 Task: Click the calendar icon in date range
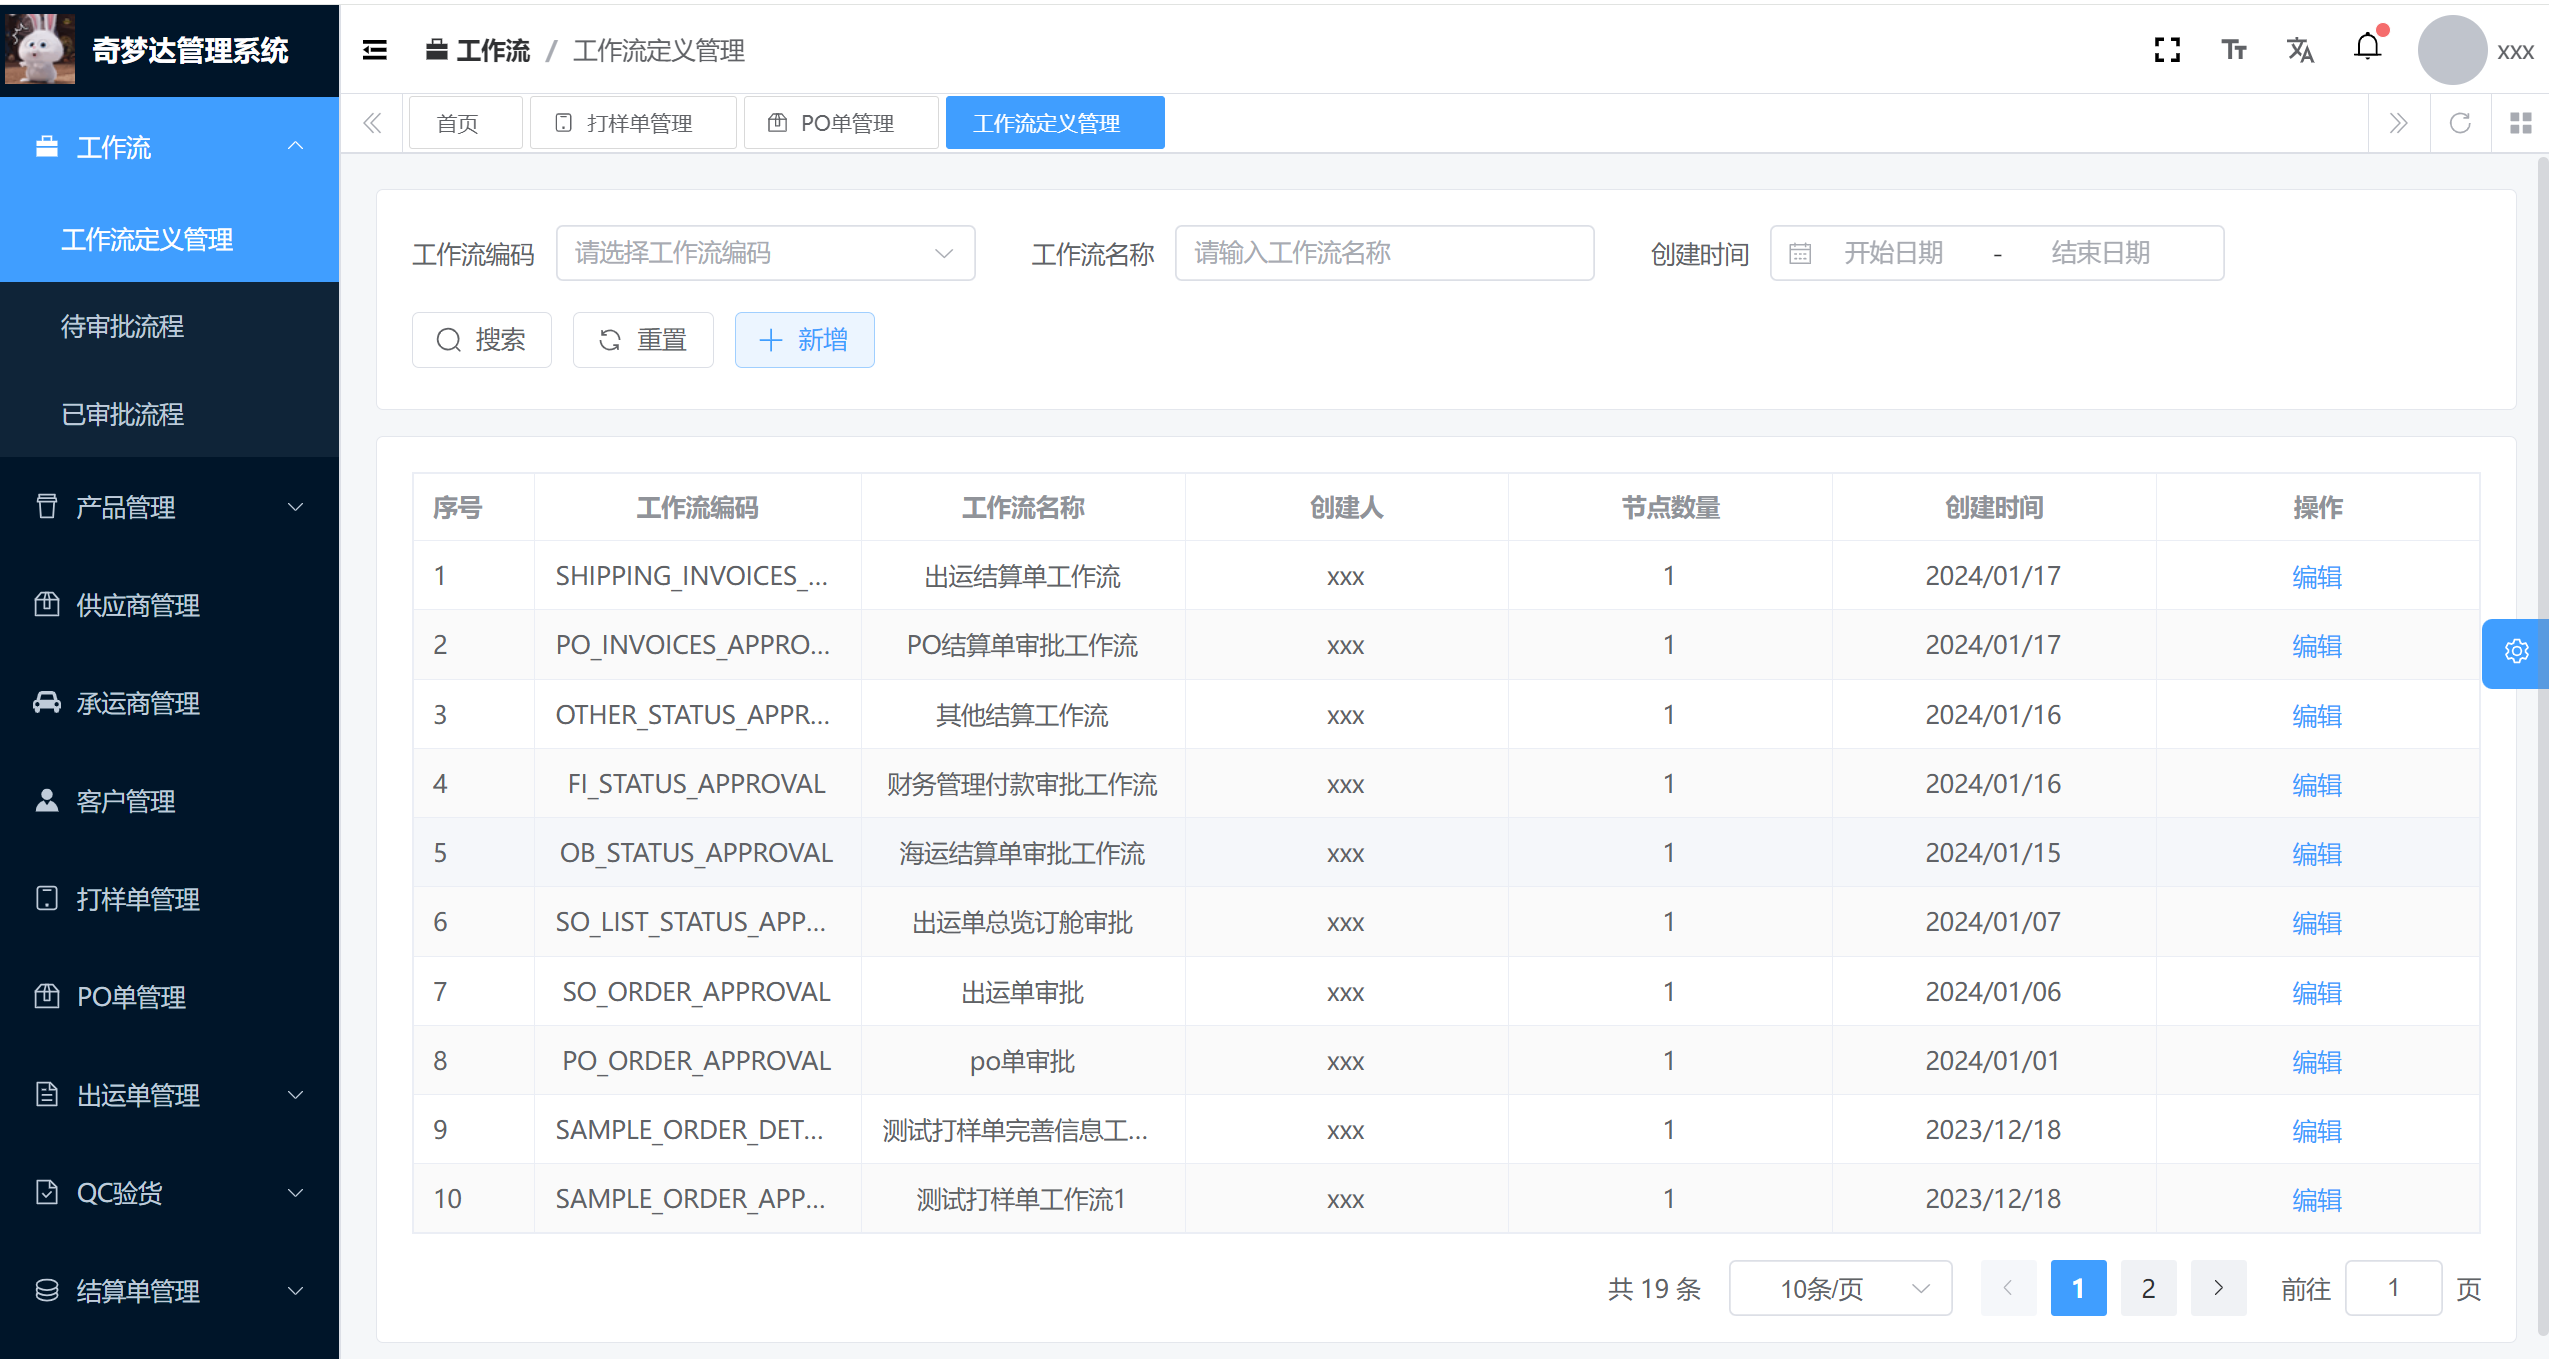[1800, 254]
